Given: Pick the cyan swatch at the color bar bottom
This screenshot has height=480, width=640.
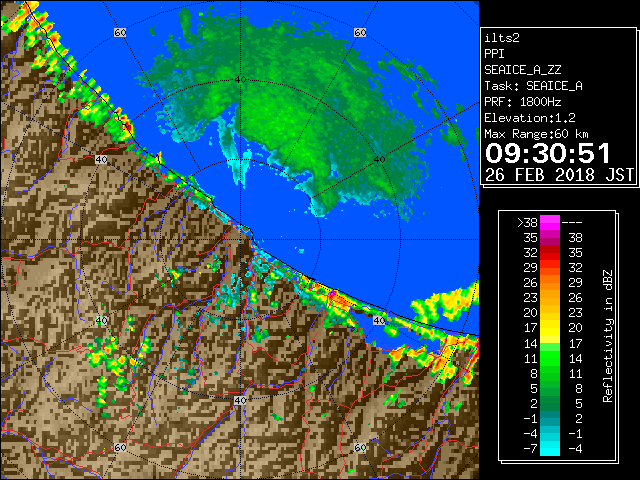Looking at the screenshot, I should click(550, 449).
